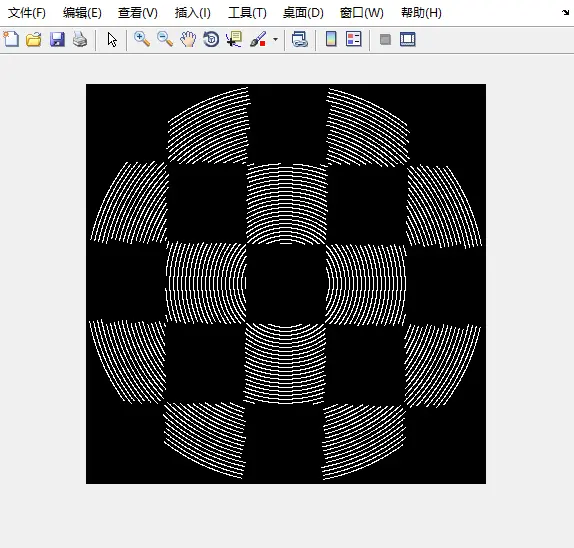The height and width of the screenshot is (548, 574).
Task: Expand the Brush color dropdown arrow
Action: [x=275, y=39]
